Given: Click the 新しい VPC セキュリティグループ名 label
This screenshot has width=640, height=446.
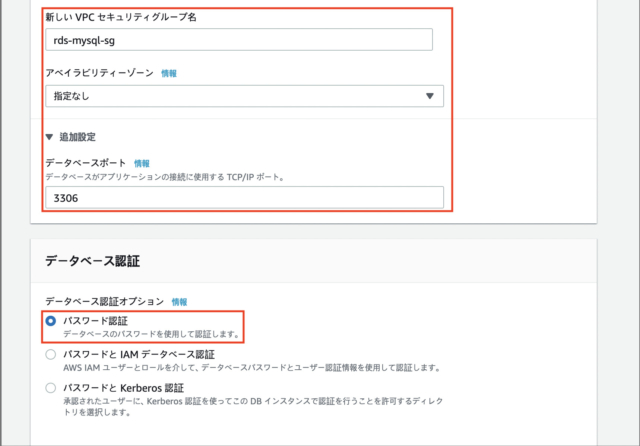Looking at the screenshot, I should click(x=121, y=17).
